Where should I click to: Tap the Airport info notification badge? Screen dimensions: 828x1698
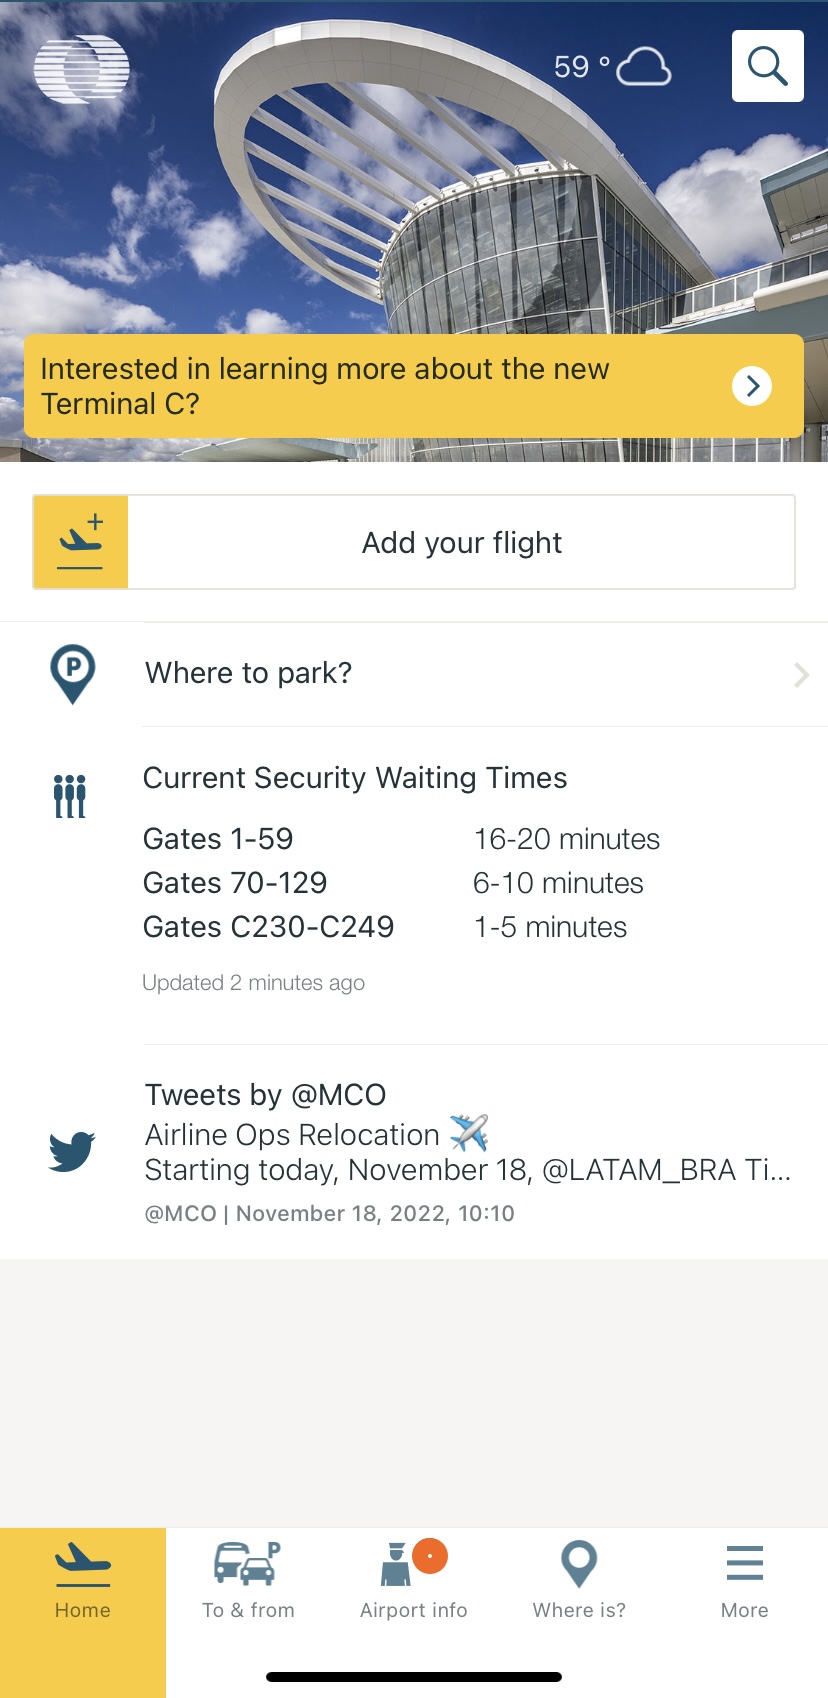[430, 1556]
